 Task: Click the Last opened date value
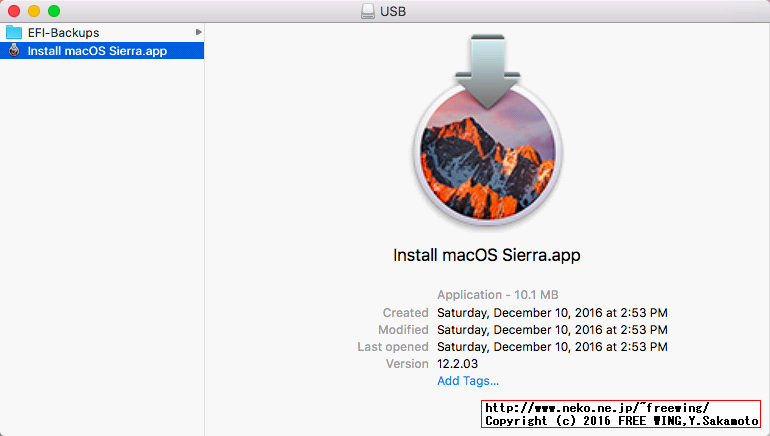tap(552, 347)
